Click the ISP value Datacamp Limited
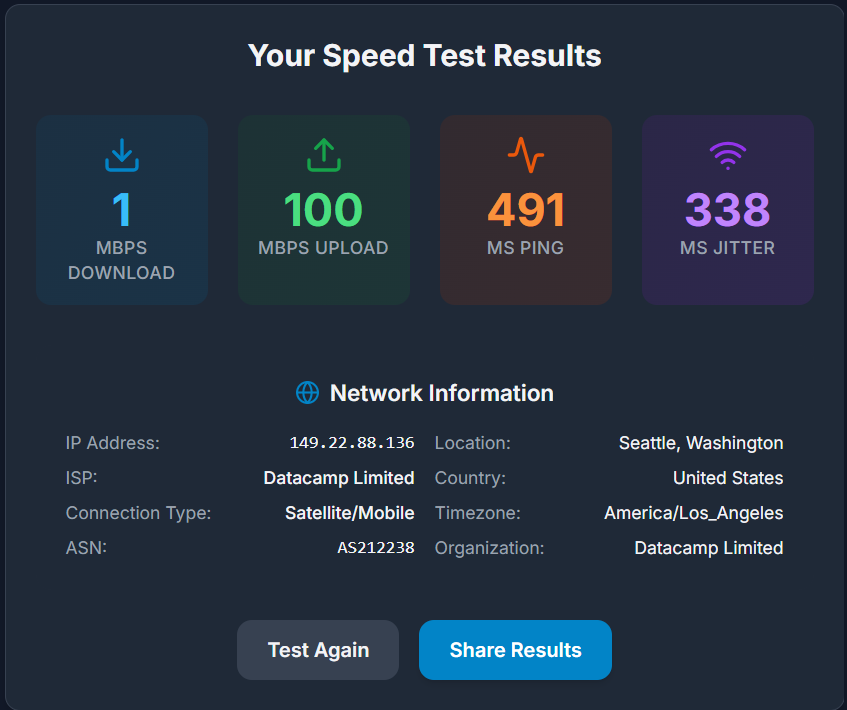 (339, 478)
